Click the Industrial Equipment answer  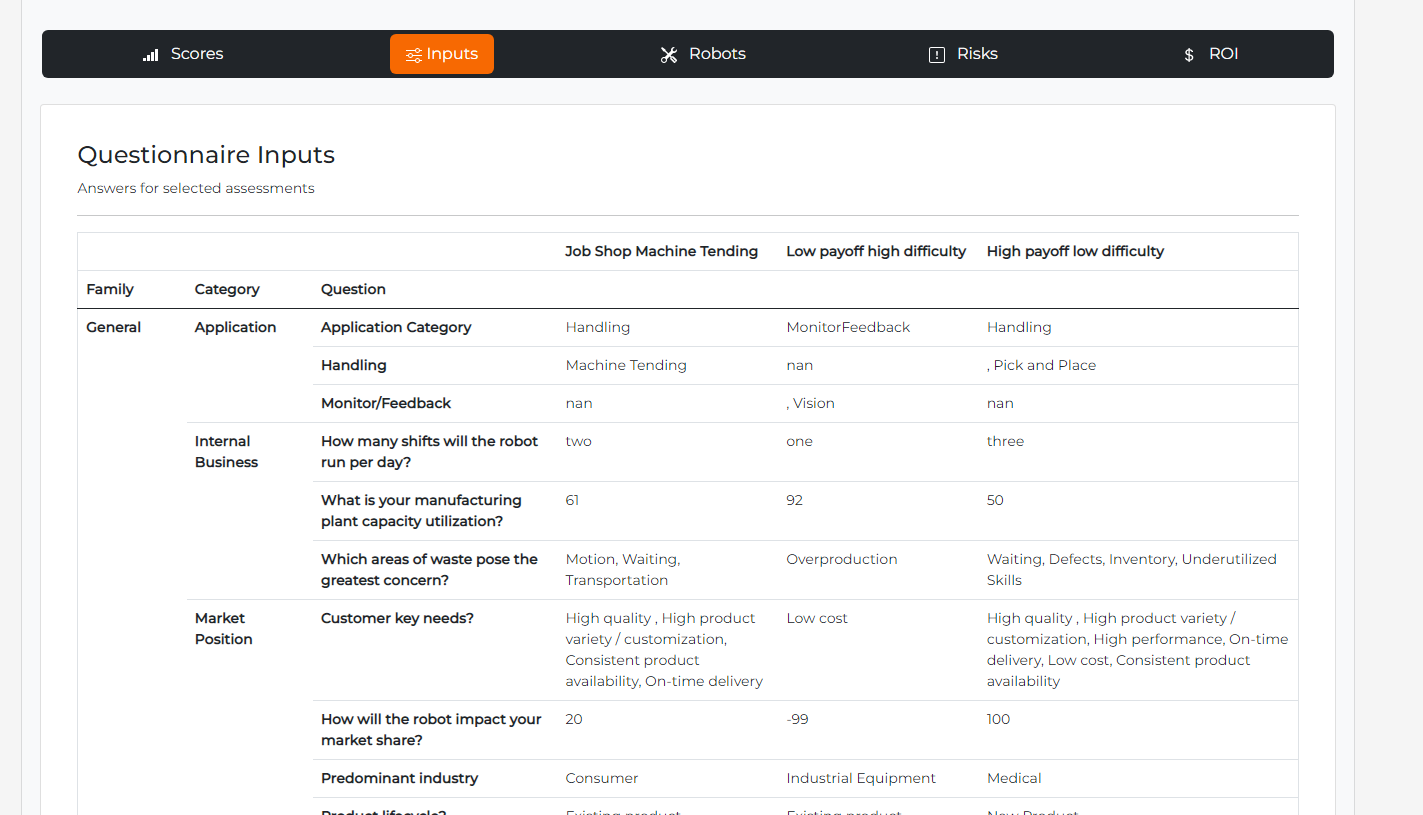click(x=861, y=778)
